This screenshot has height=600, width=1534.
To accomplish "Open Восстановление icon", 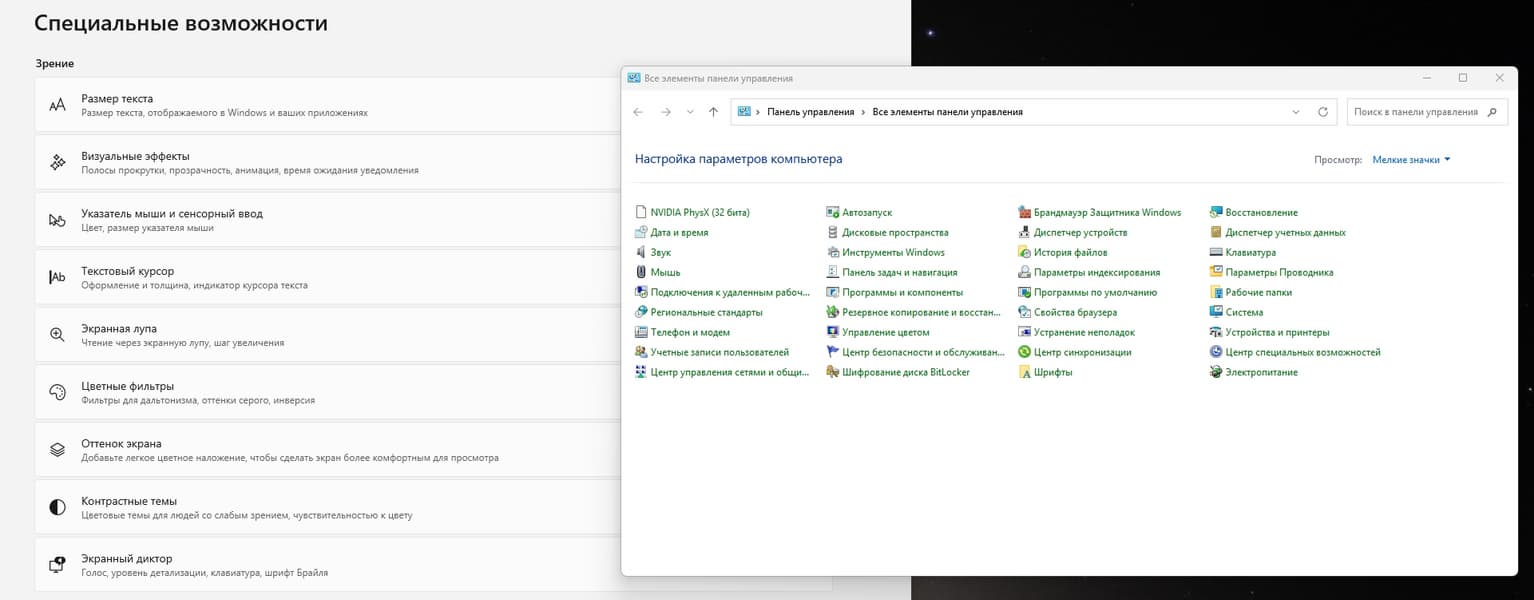I will point(1216,212).
